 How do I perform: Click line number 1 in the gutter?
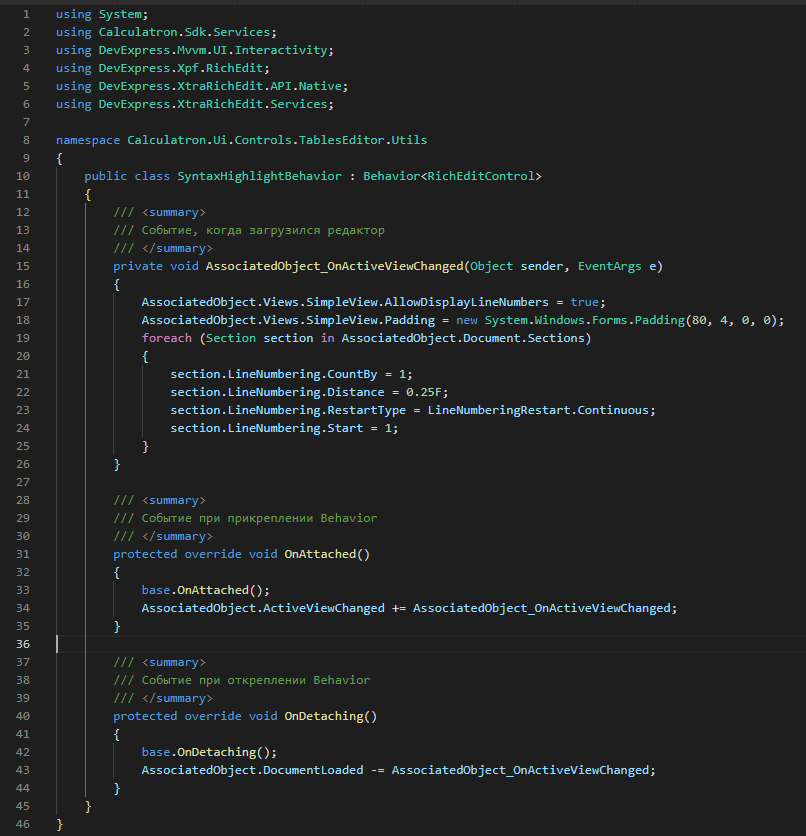coord(26,14)
